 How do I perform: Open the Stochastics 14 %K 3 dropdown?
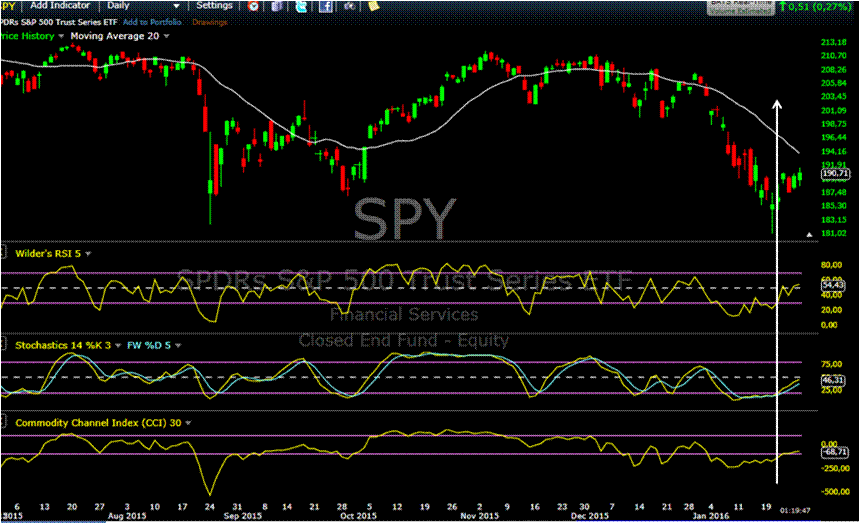coord(117,346)
